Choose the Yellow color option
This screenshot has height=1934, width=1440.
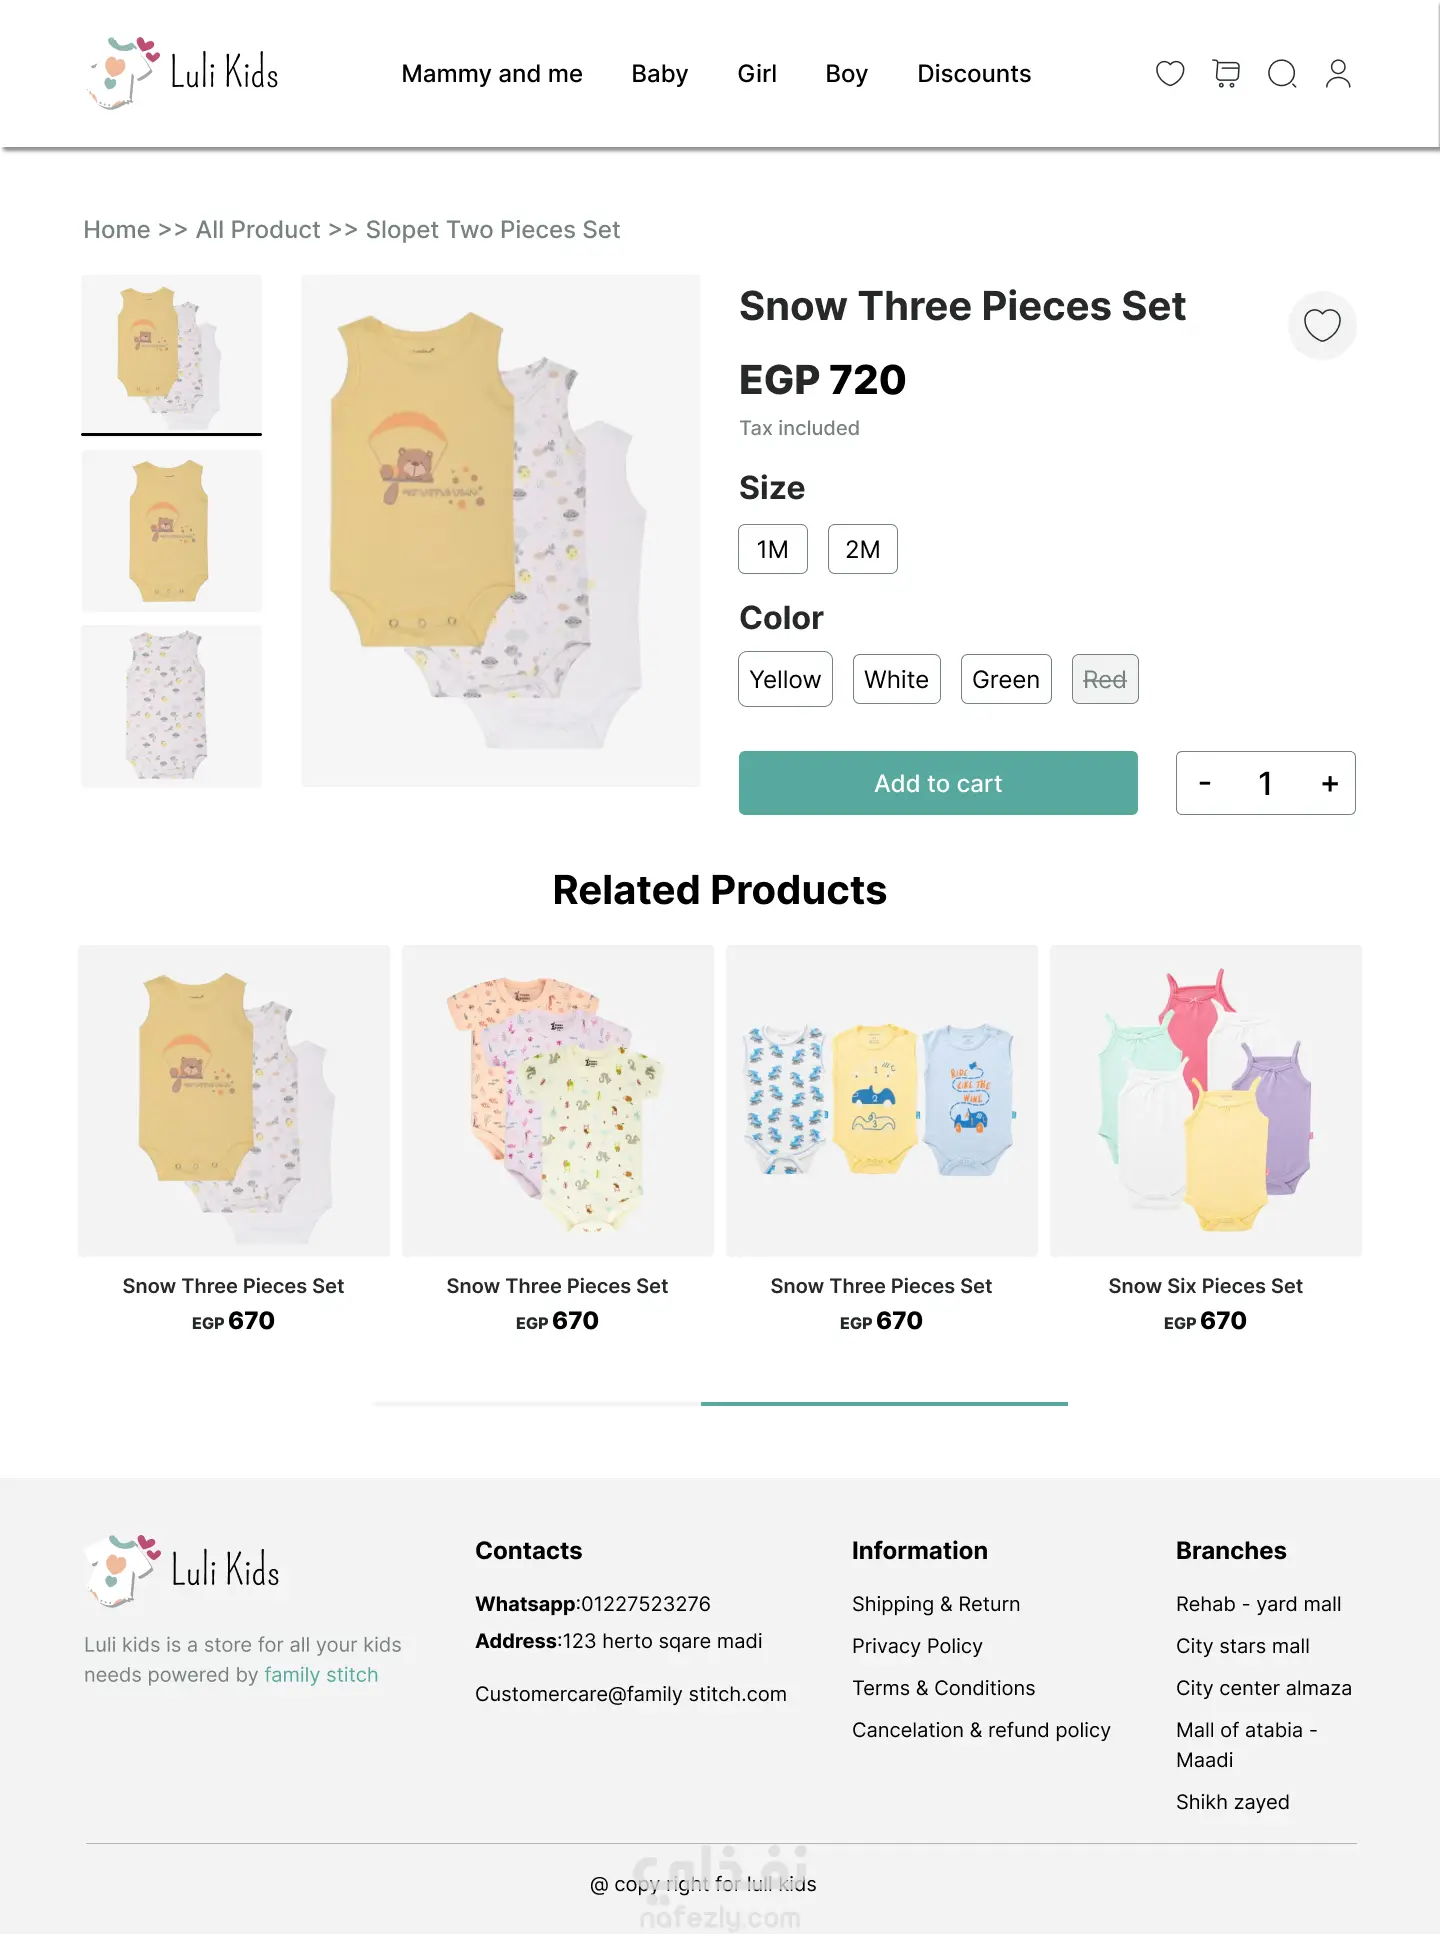click(x=785, y=680)
